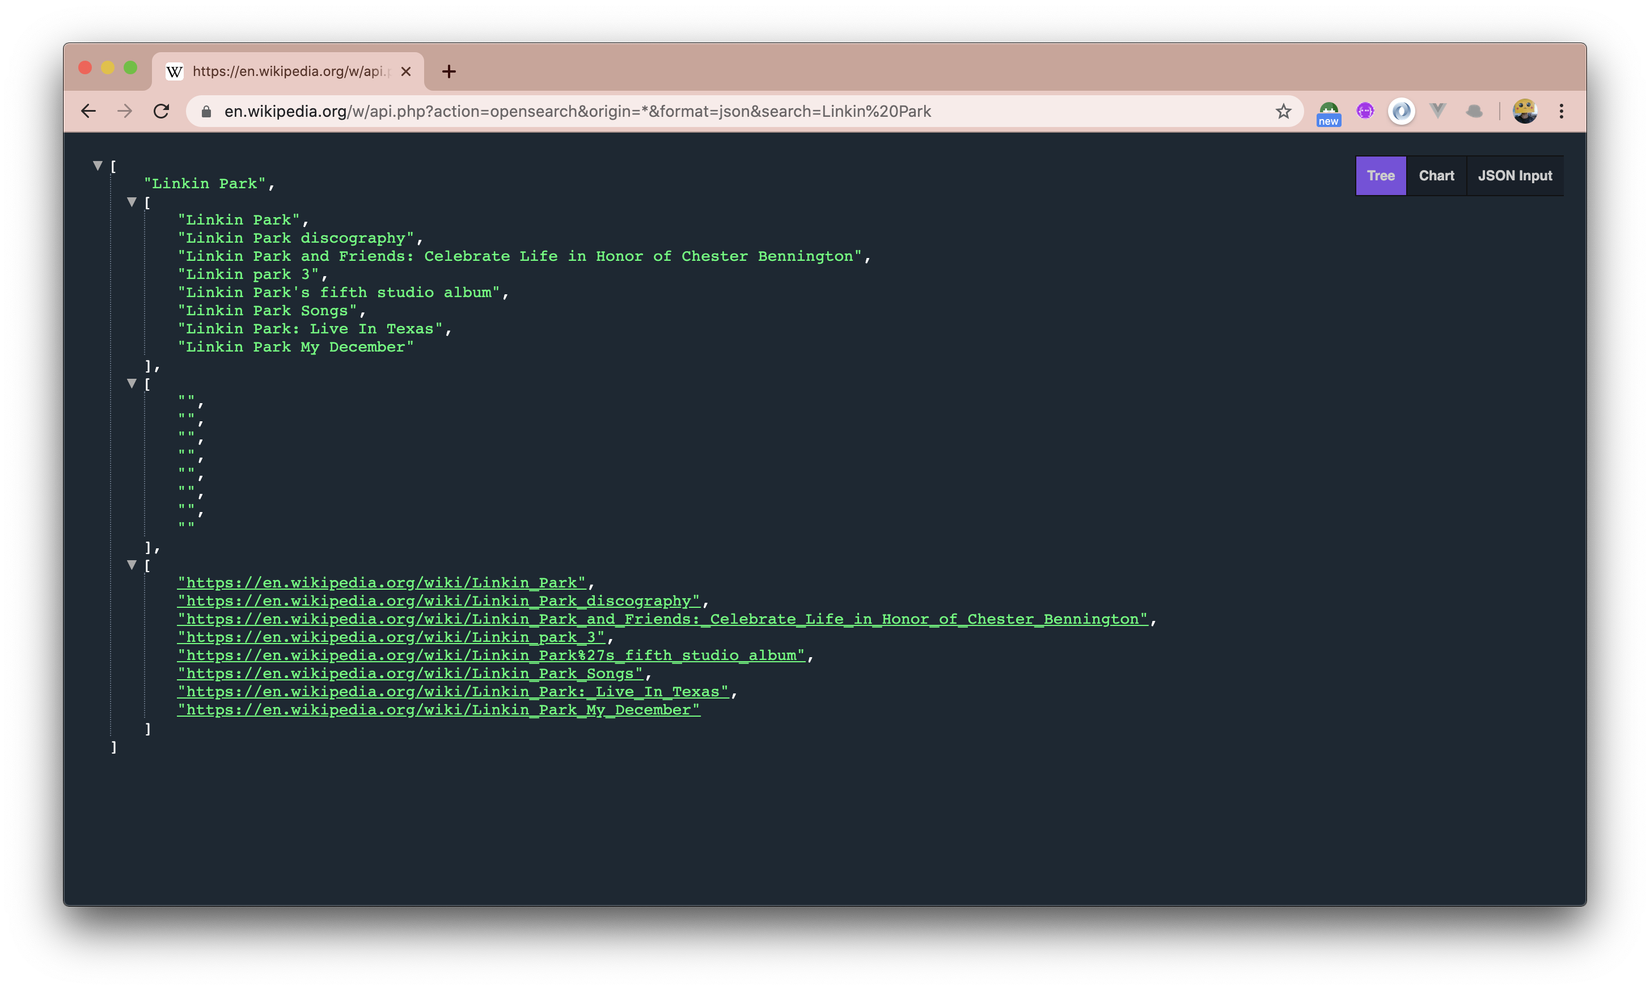Click the "Linkin Park My December" title string
Image resolution: width=1650 pixels, height=990 pixels.
click(296, 347)
